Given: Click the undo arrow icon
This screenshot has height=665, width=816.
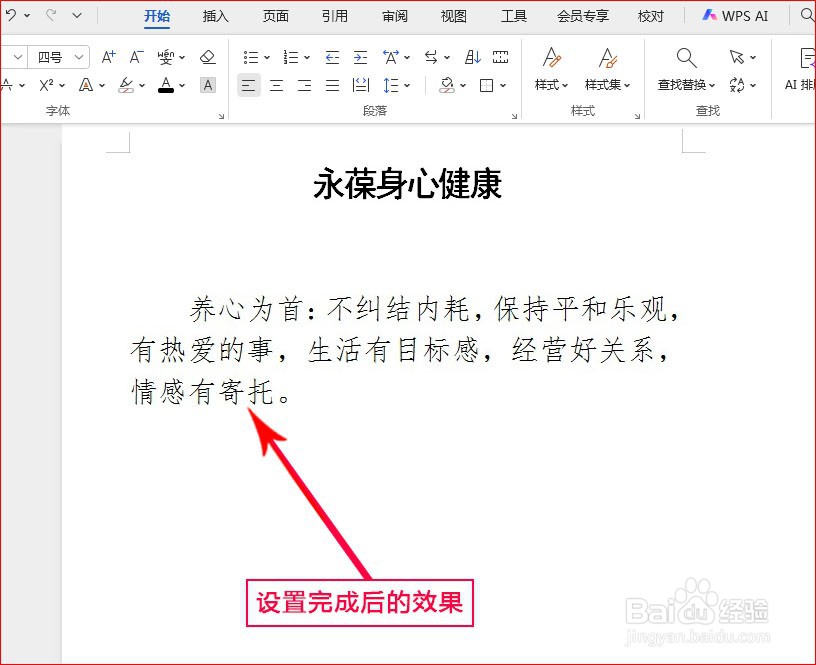Looking at the screenshot, I should click(10, 15).
